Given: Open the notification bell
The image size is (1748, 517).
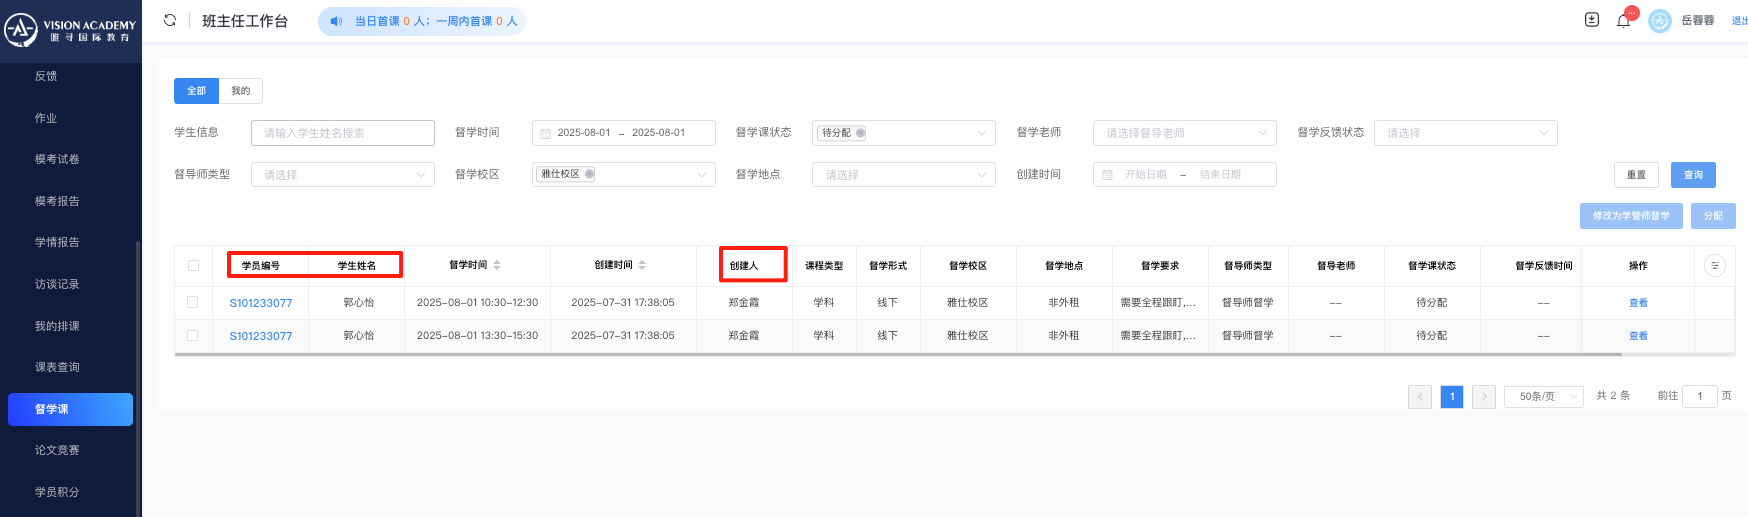Looking at the screenshot, I should 1623,21.
